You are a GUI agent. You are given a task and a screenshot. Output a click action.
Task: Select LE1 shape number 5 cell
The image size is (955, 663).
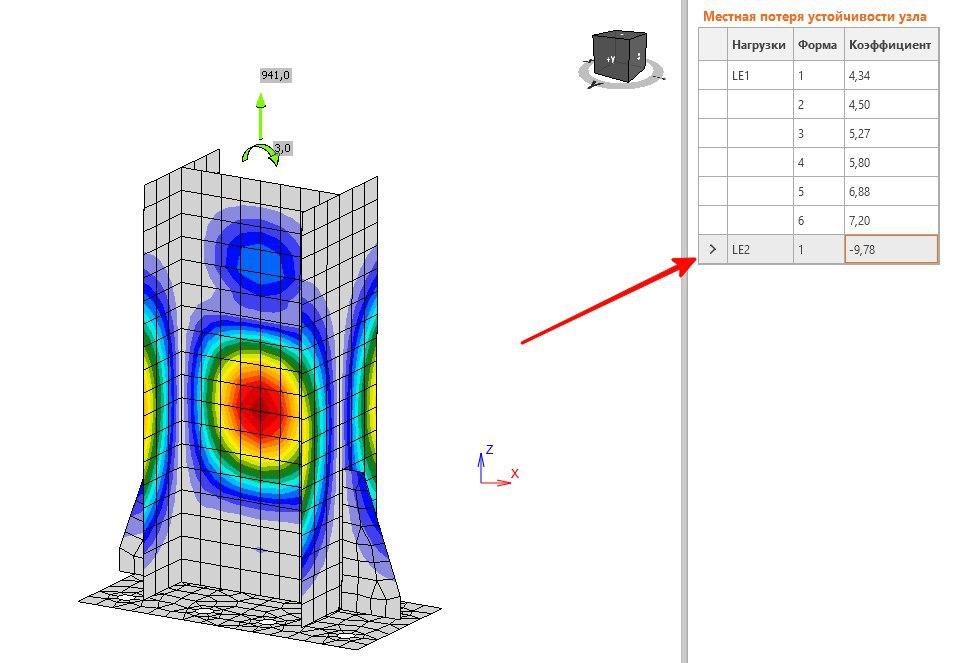pyautogui.click(x=819, y=192)
